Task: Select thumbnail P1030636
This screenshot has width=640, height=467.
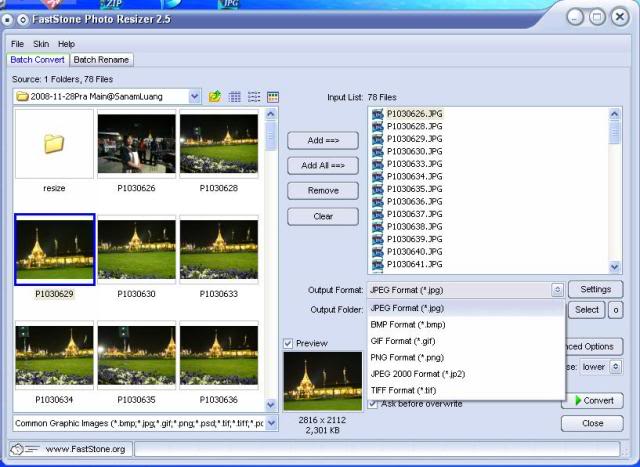Action: 219,355
